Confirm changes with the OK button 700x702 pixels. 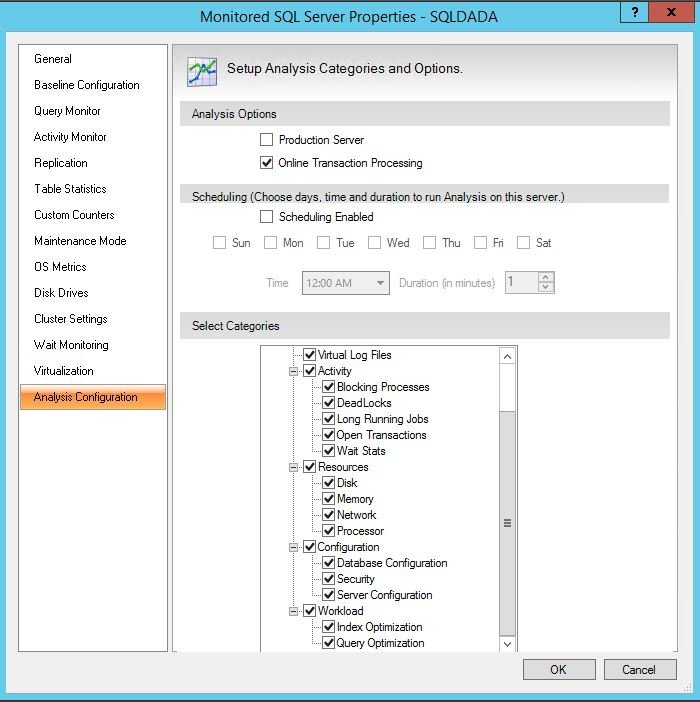point(559,669)
